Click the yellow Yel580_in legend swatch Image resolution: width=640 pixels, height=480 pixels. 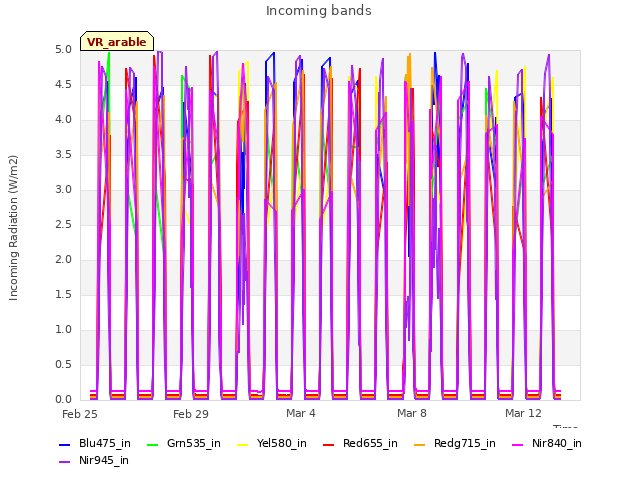tap(243, 444)
